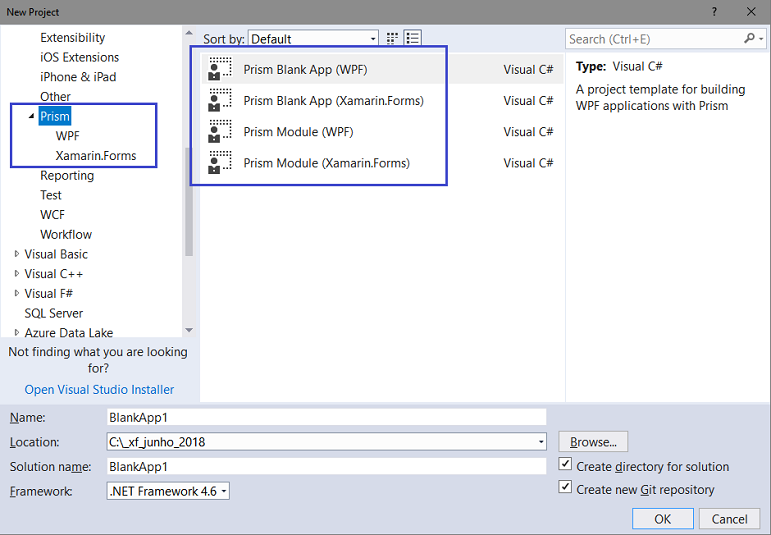This screenshot has width=771, height=535.
Task: Switch to medium icons list view
Action: pyautogui.click(x=413, y=38)
